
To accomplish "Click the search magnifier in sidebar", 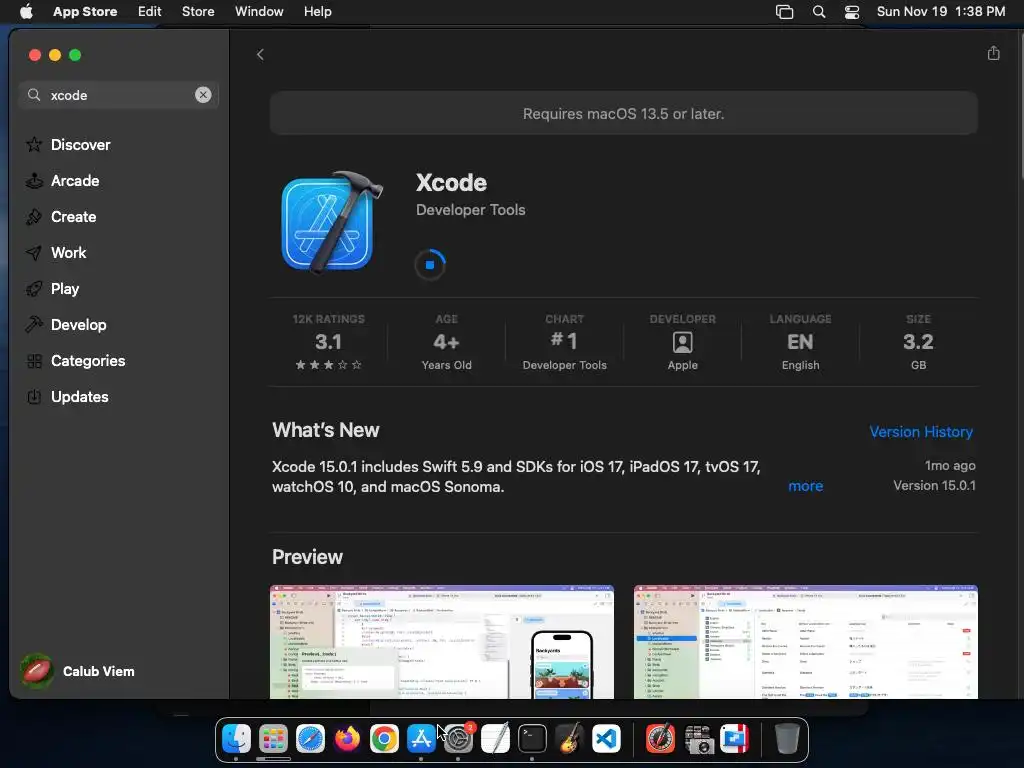I will (34, 95).
